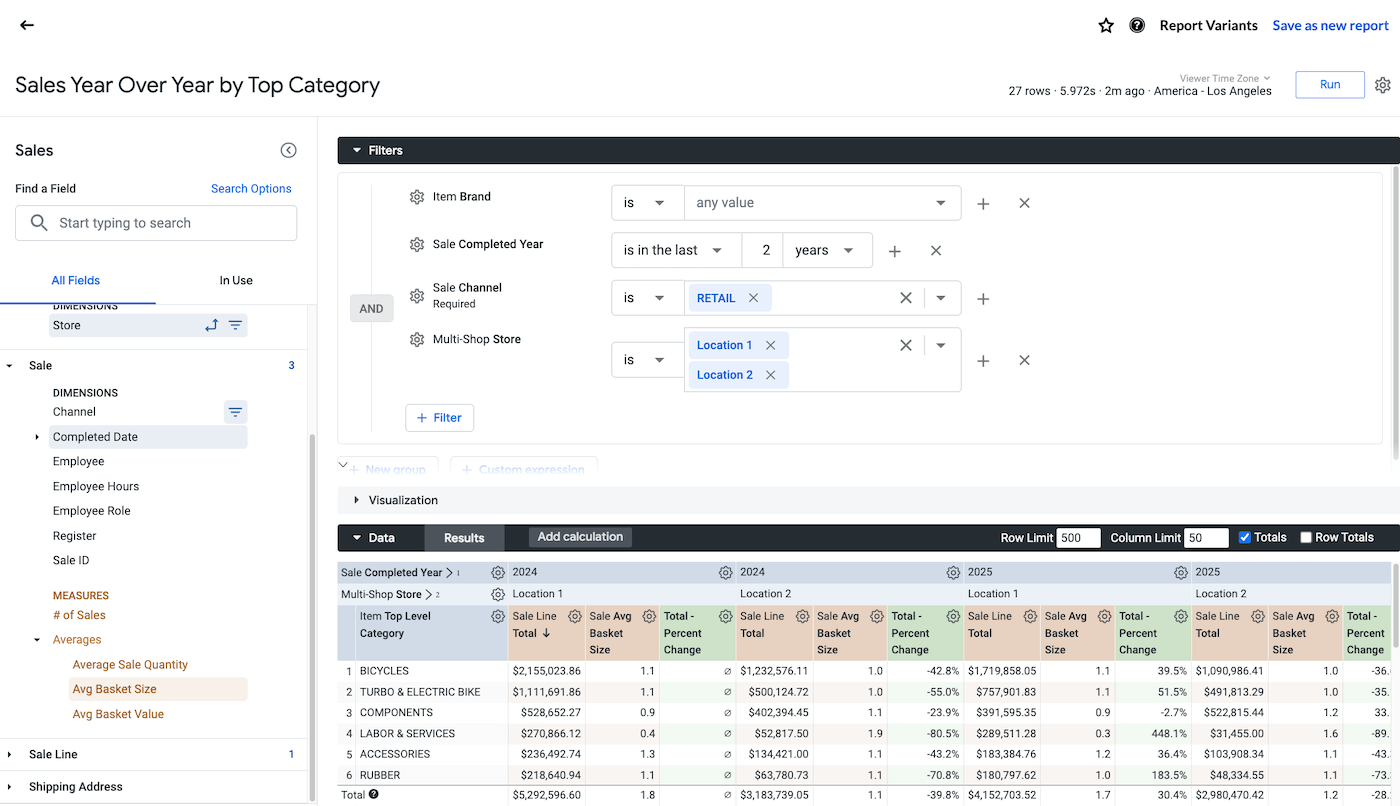Click the filter icon next to the Channel dimension
The image size is (1400, 806).
235,411
